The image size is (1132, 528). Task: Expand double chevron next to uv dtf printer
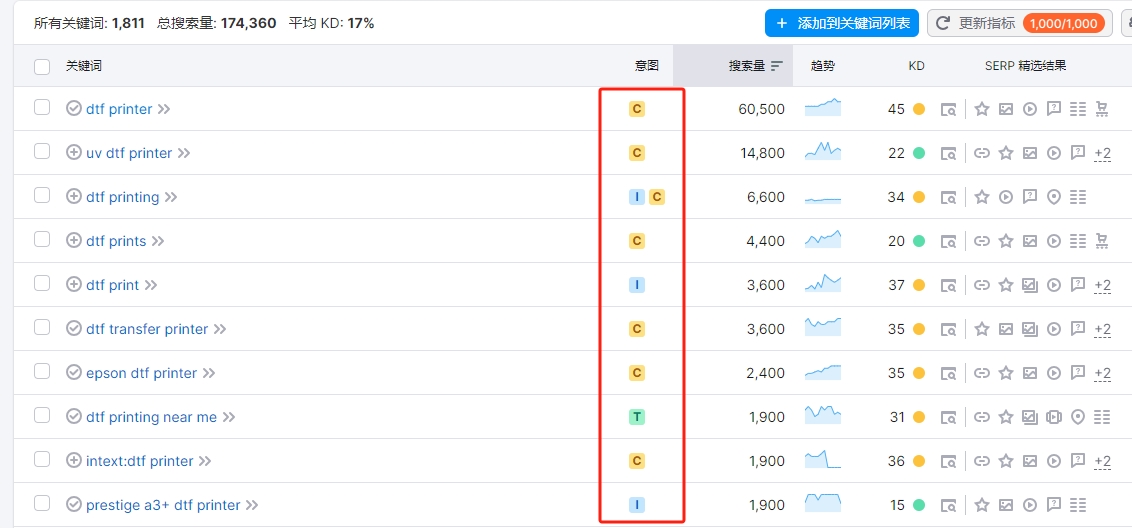coord(184,154)
